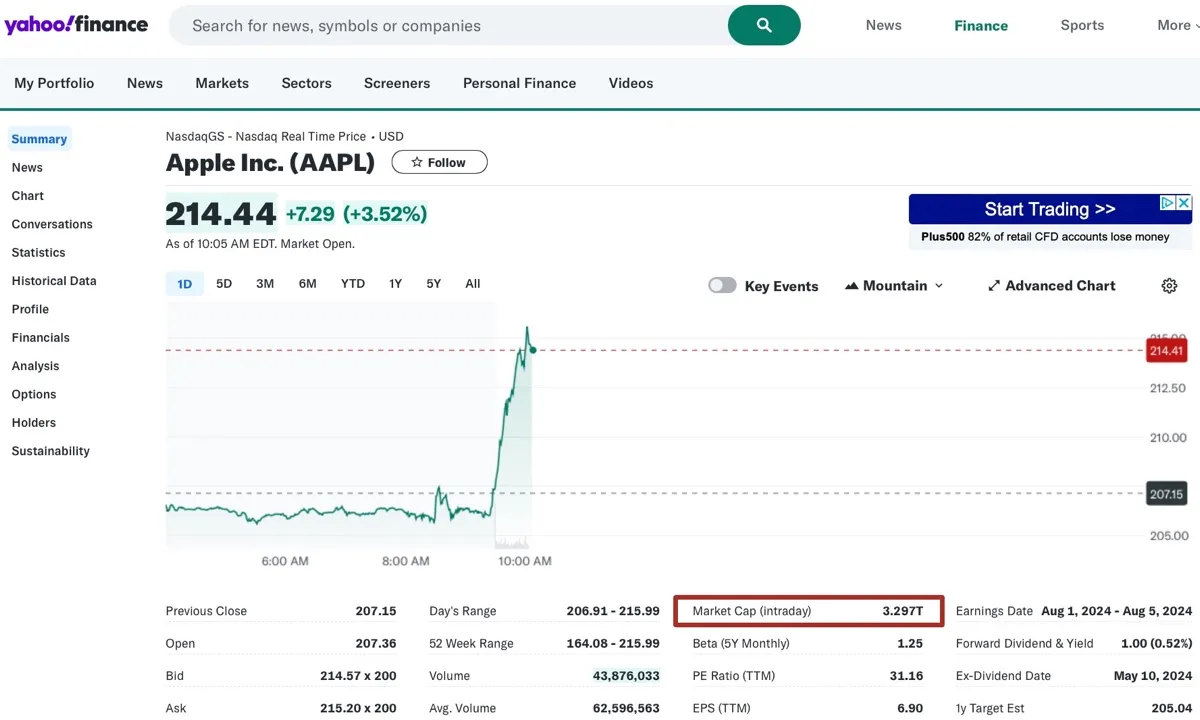1200x720 pixels.
Task: Click the magnifying glass search button
Action: [x=764, y=26]
